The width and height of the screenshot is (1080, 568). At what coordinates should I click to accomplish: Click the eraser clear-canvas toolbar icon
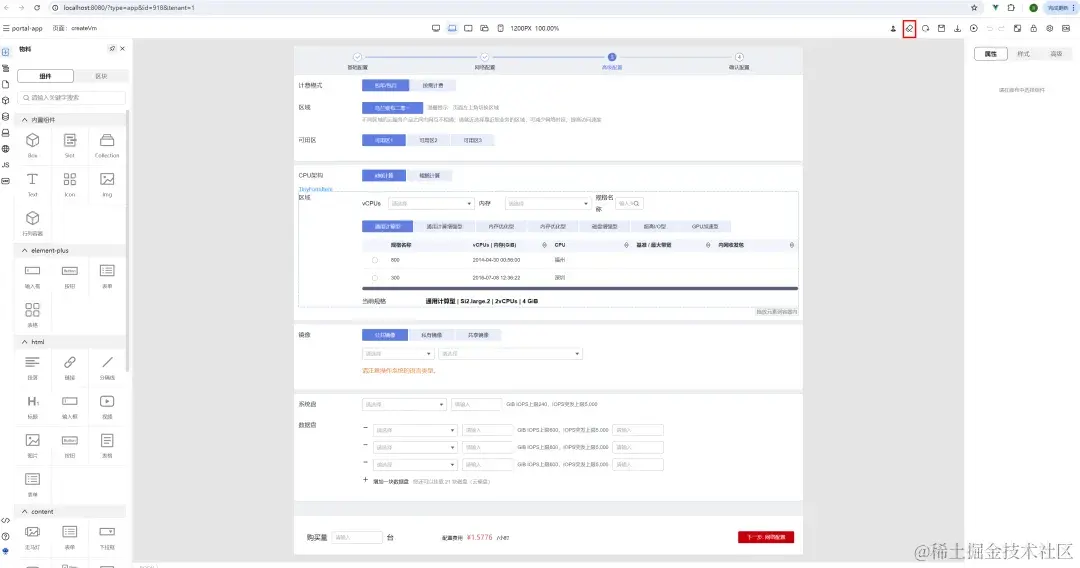pyautogui.click(x=909, y=29)
